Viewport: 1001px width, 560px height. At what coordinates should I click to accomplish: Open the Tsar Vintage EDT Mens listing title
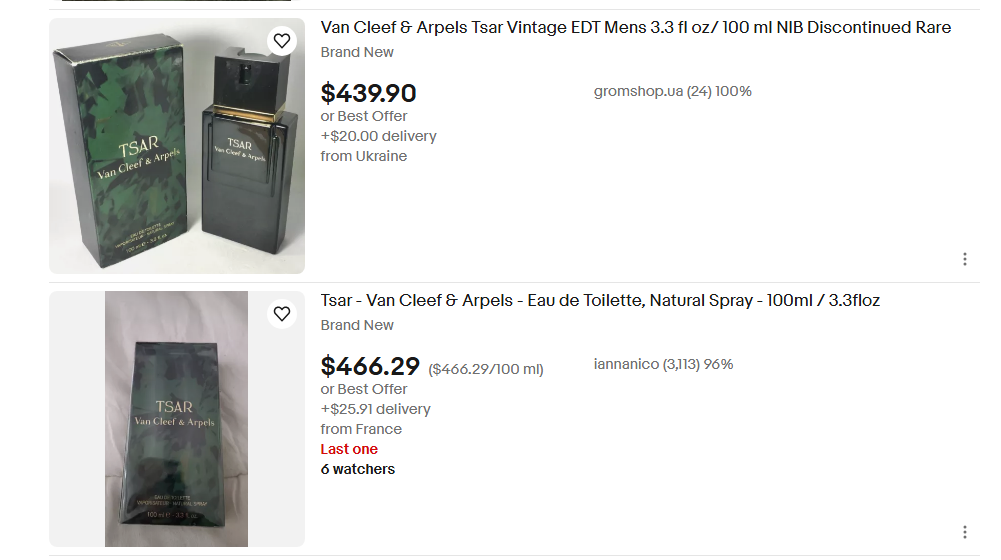click(x=635, y=28)
